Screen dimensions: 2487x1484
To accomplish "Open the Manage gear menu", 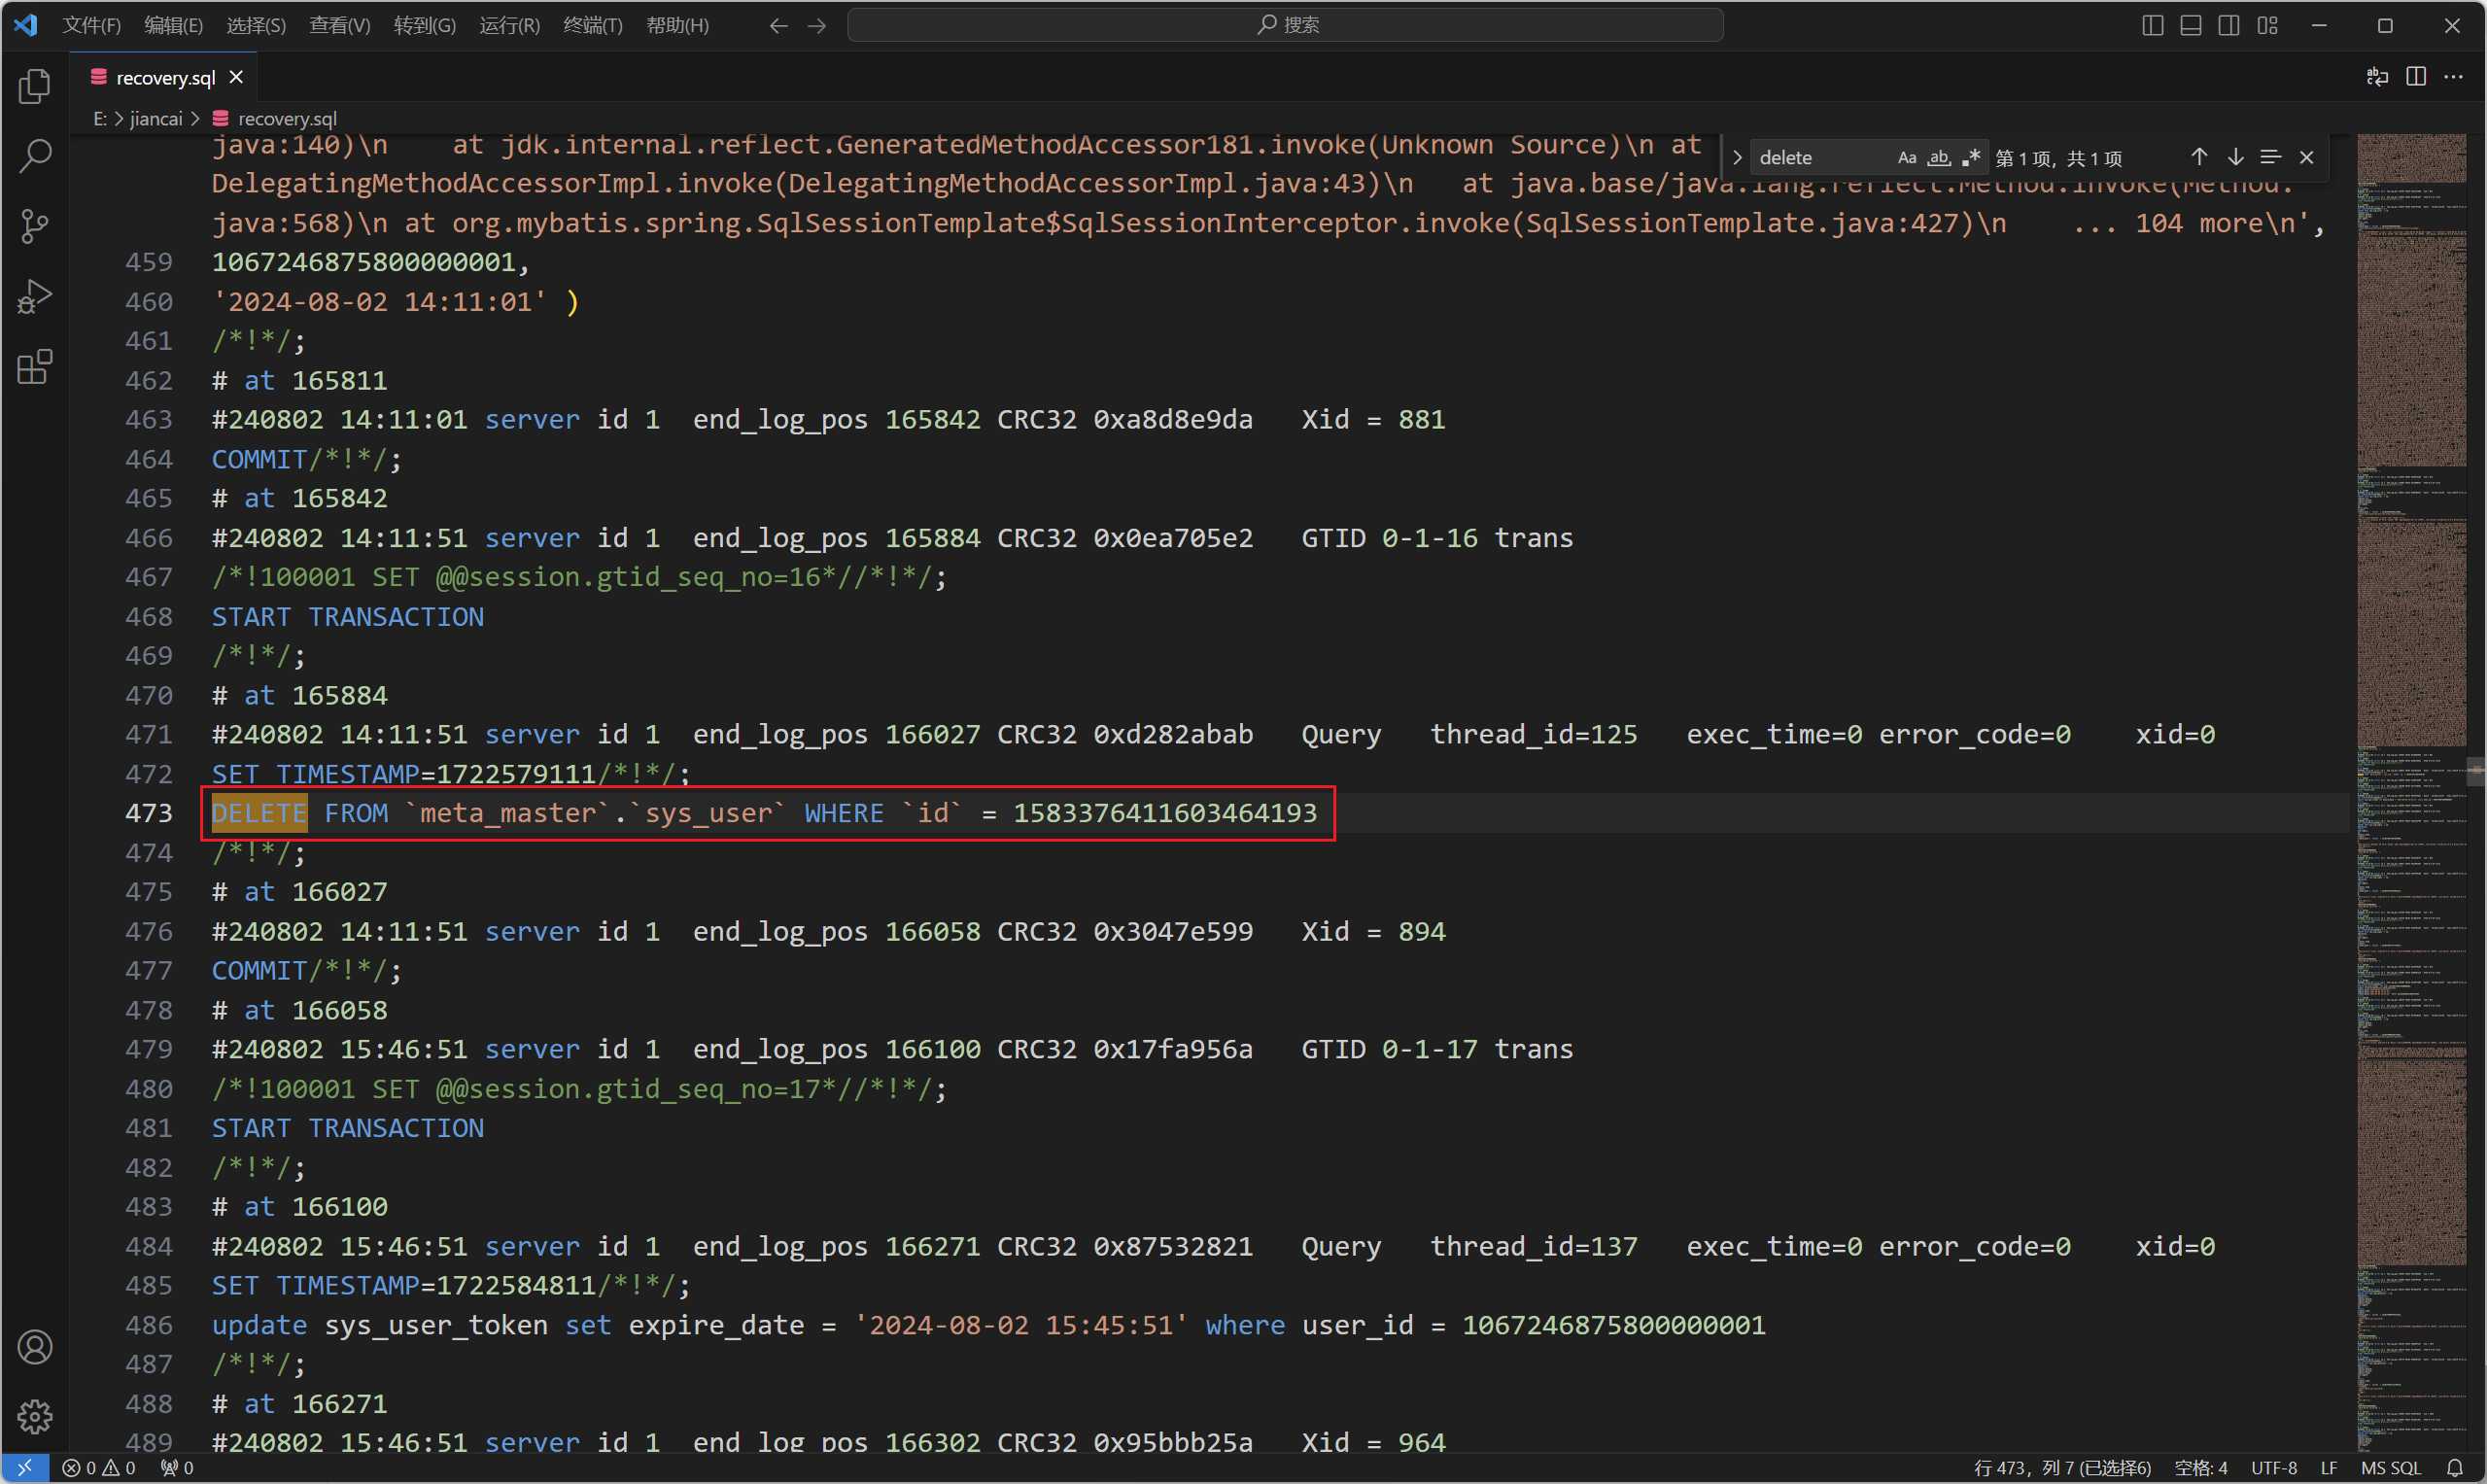I will pos(35,1416).
